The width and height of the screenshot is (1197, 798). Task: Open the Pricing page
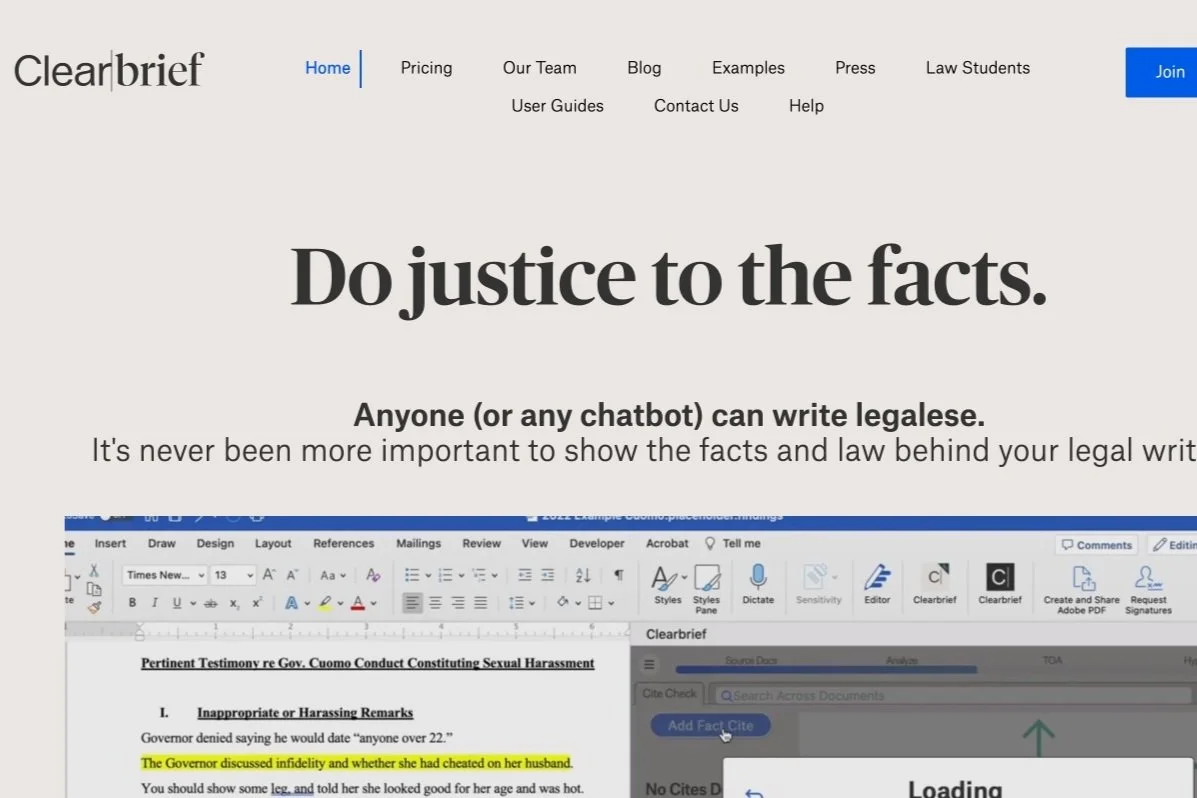tap(426, 68)
